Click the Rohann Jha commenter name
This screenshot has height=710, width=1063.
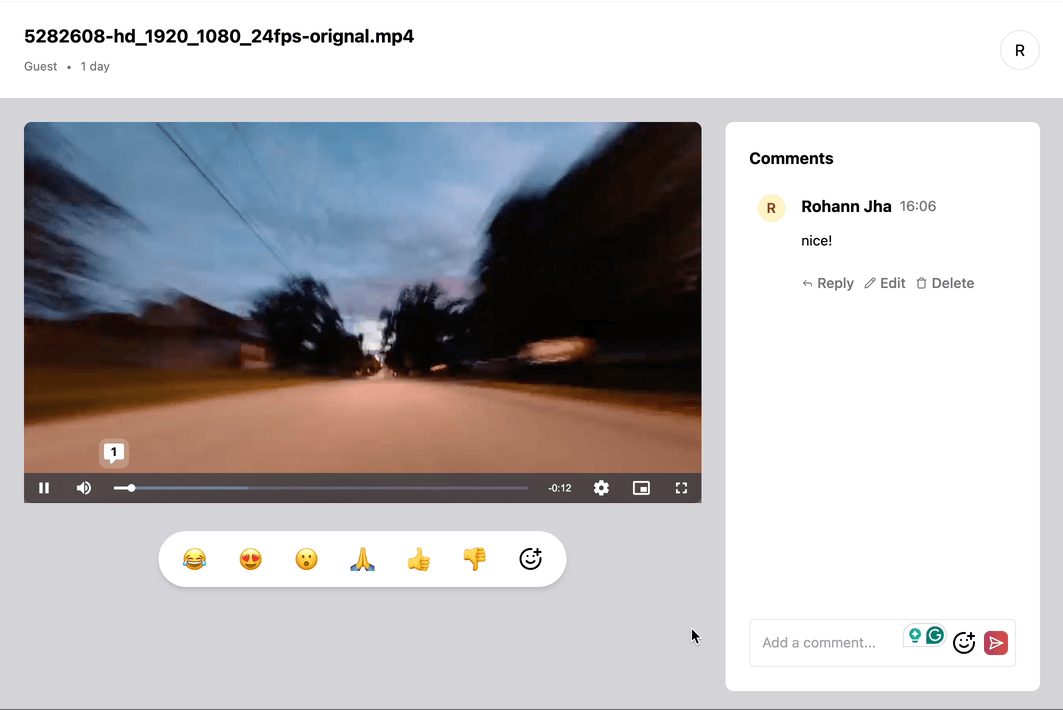click(846, 206)
